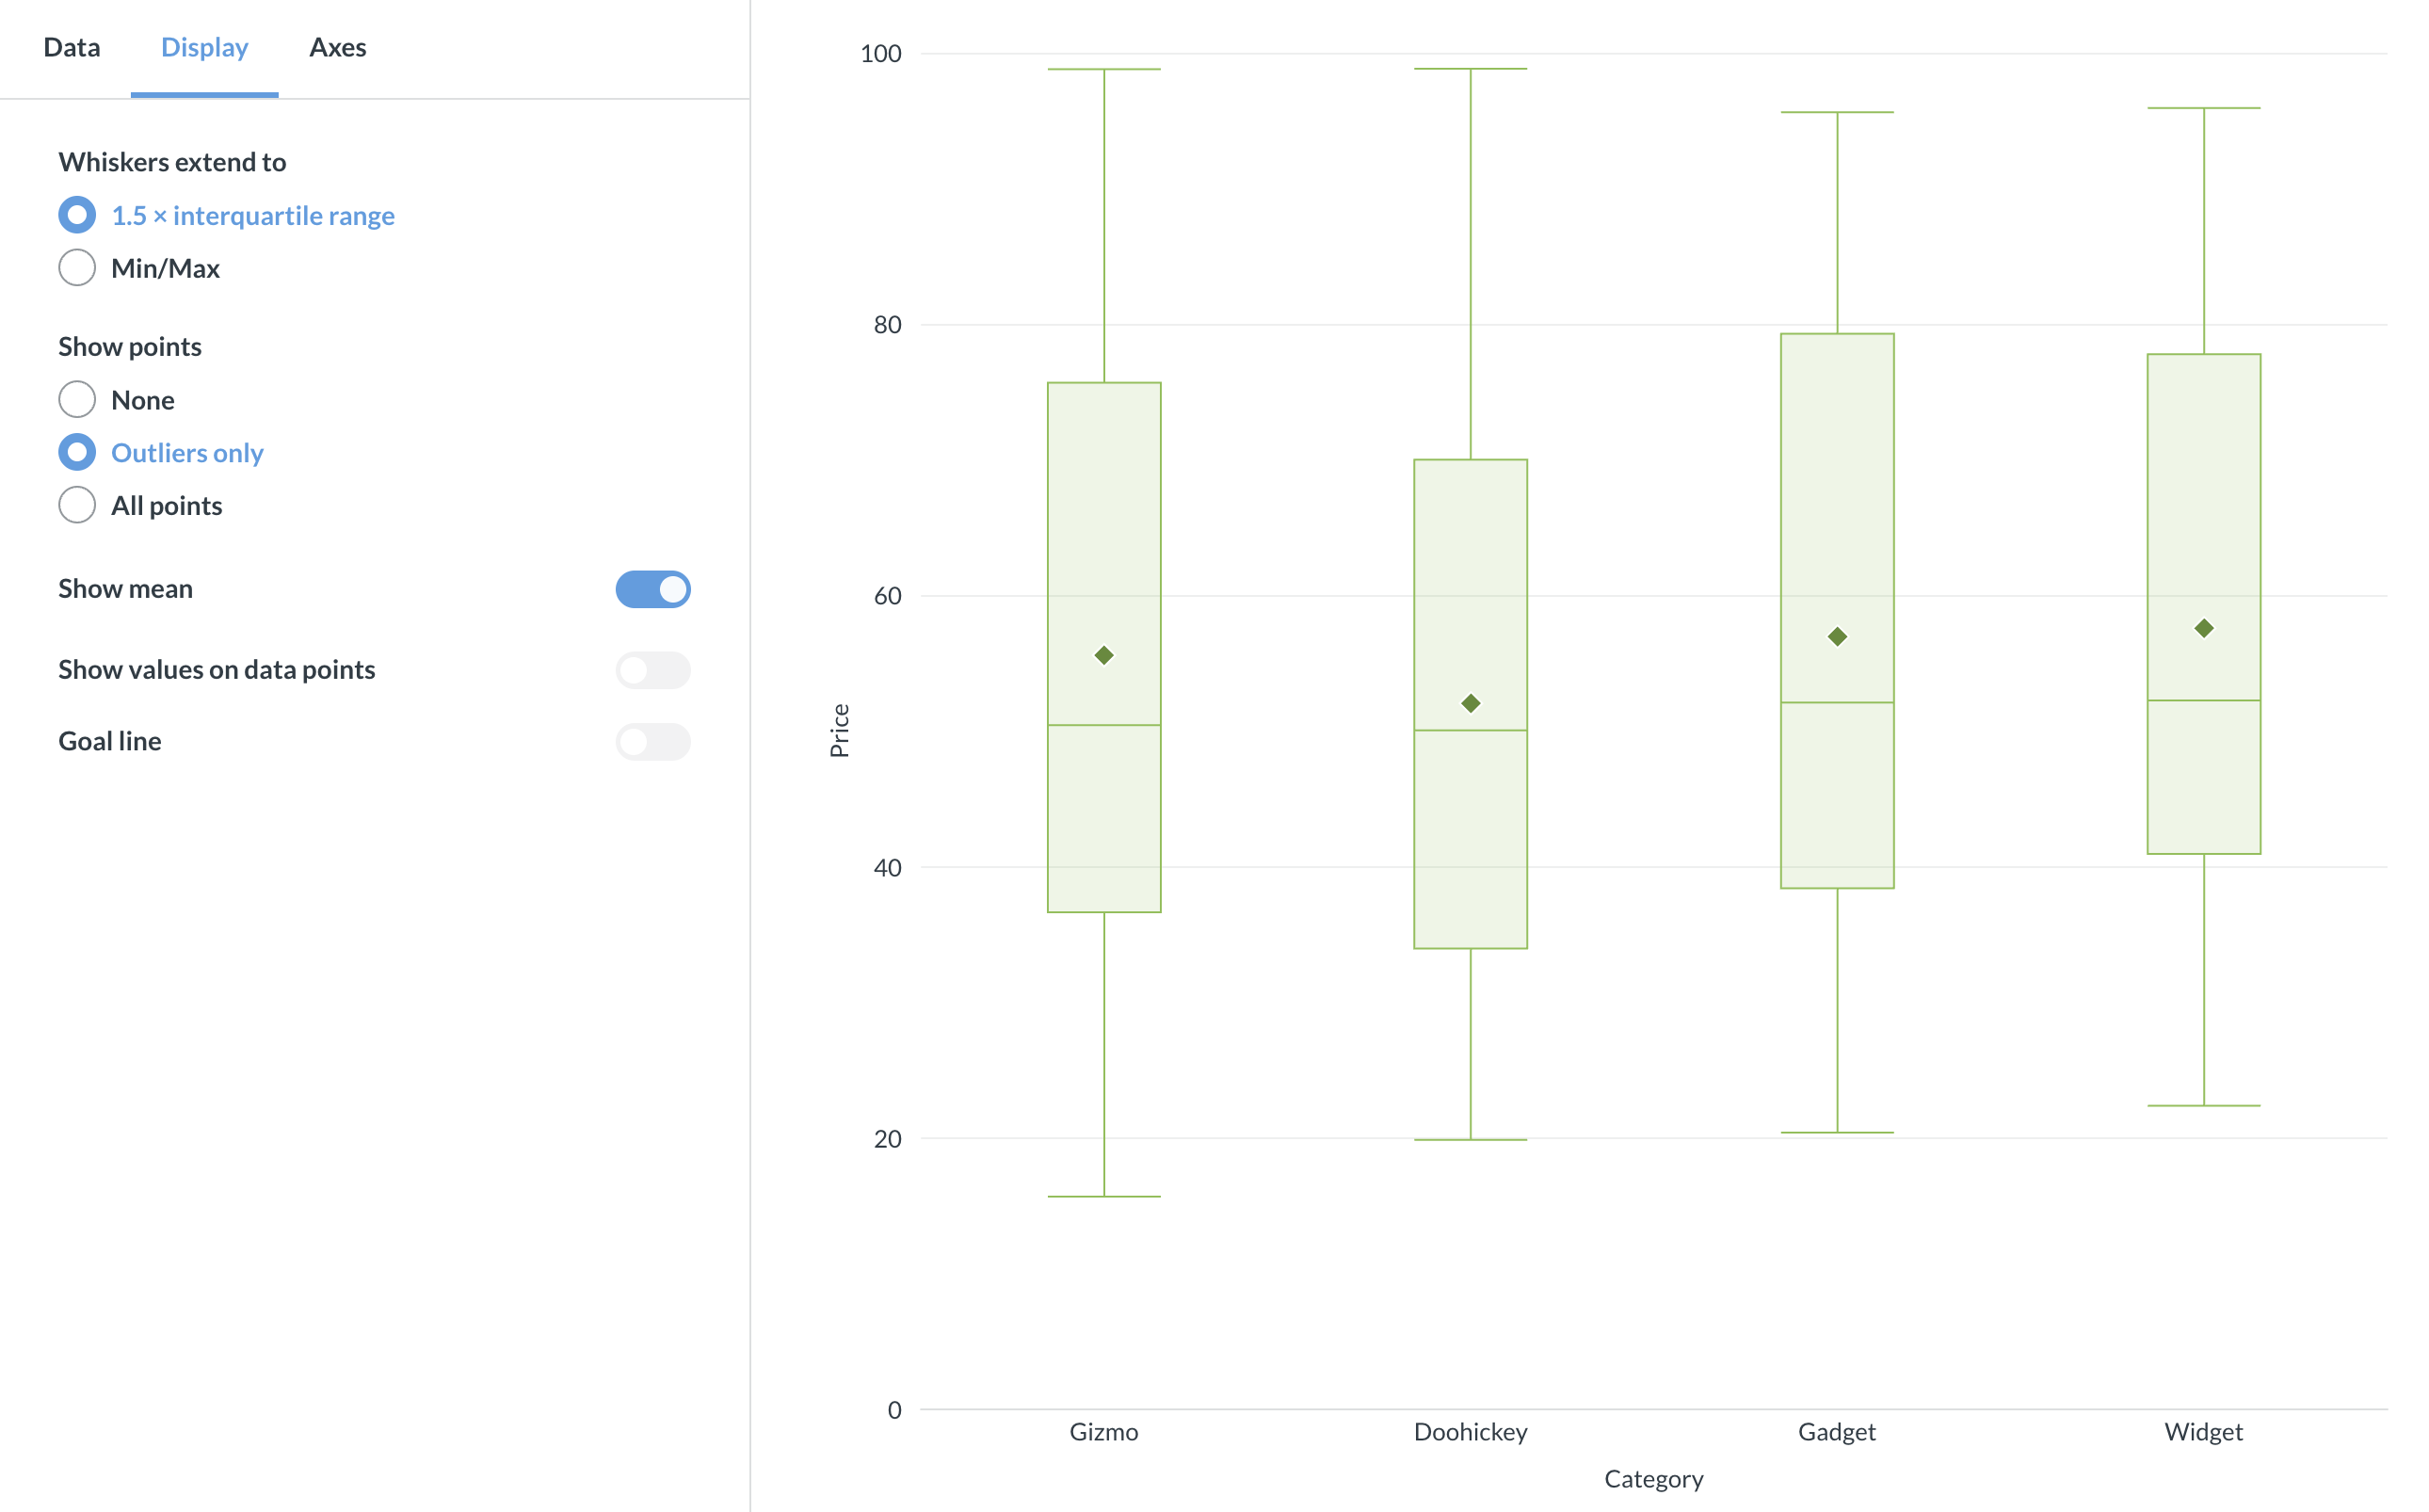Select None under Show points
The width and height of the screenshot is (2429, 1512).
[77, 399]
